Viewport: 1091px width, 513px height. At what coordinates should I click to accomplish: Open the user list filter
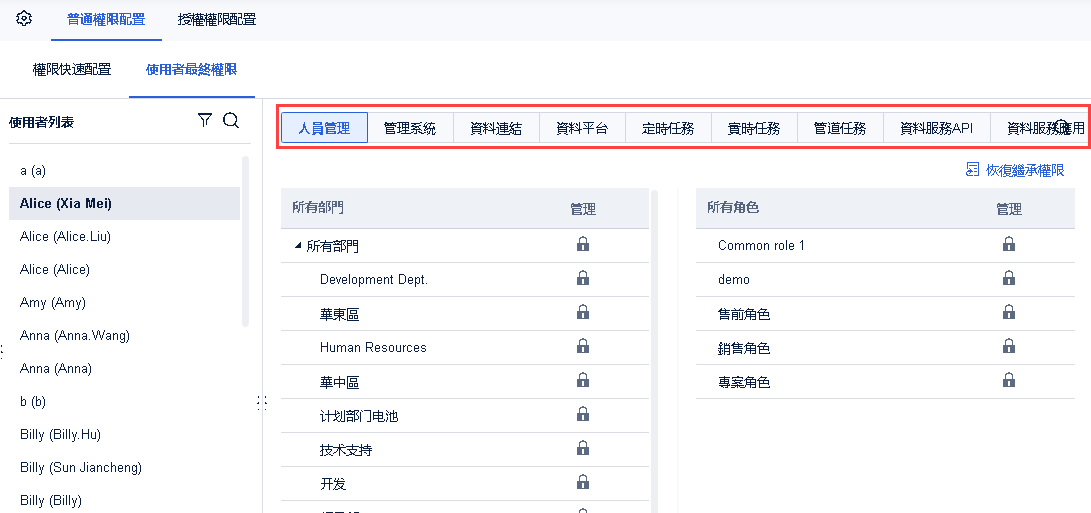pyautogui.click(x=205, y=121)
